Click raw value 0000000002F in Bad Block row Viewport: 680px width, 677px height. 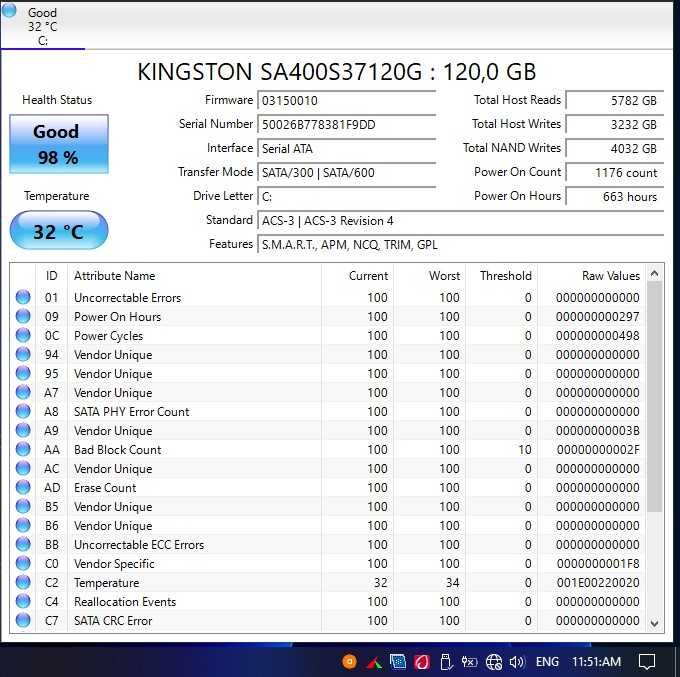[x=598, y=450]
